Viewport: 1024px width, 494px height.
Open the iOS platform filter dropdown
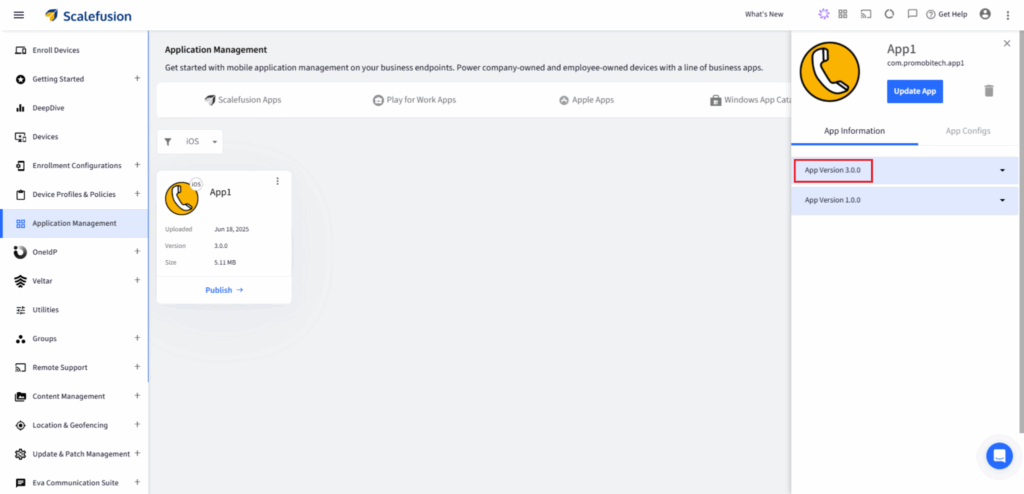(199, 142)
